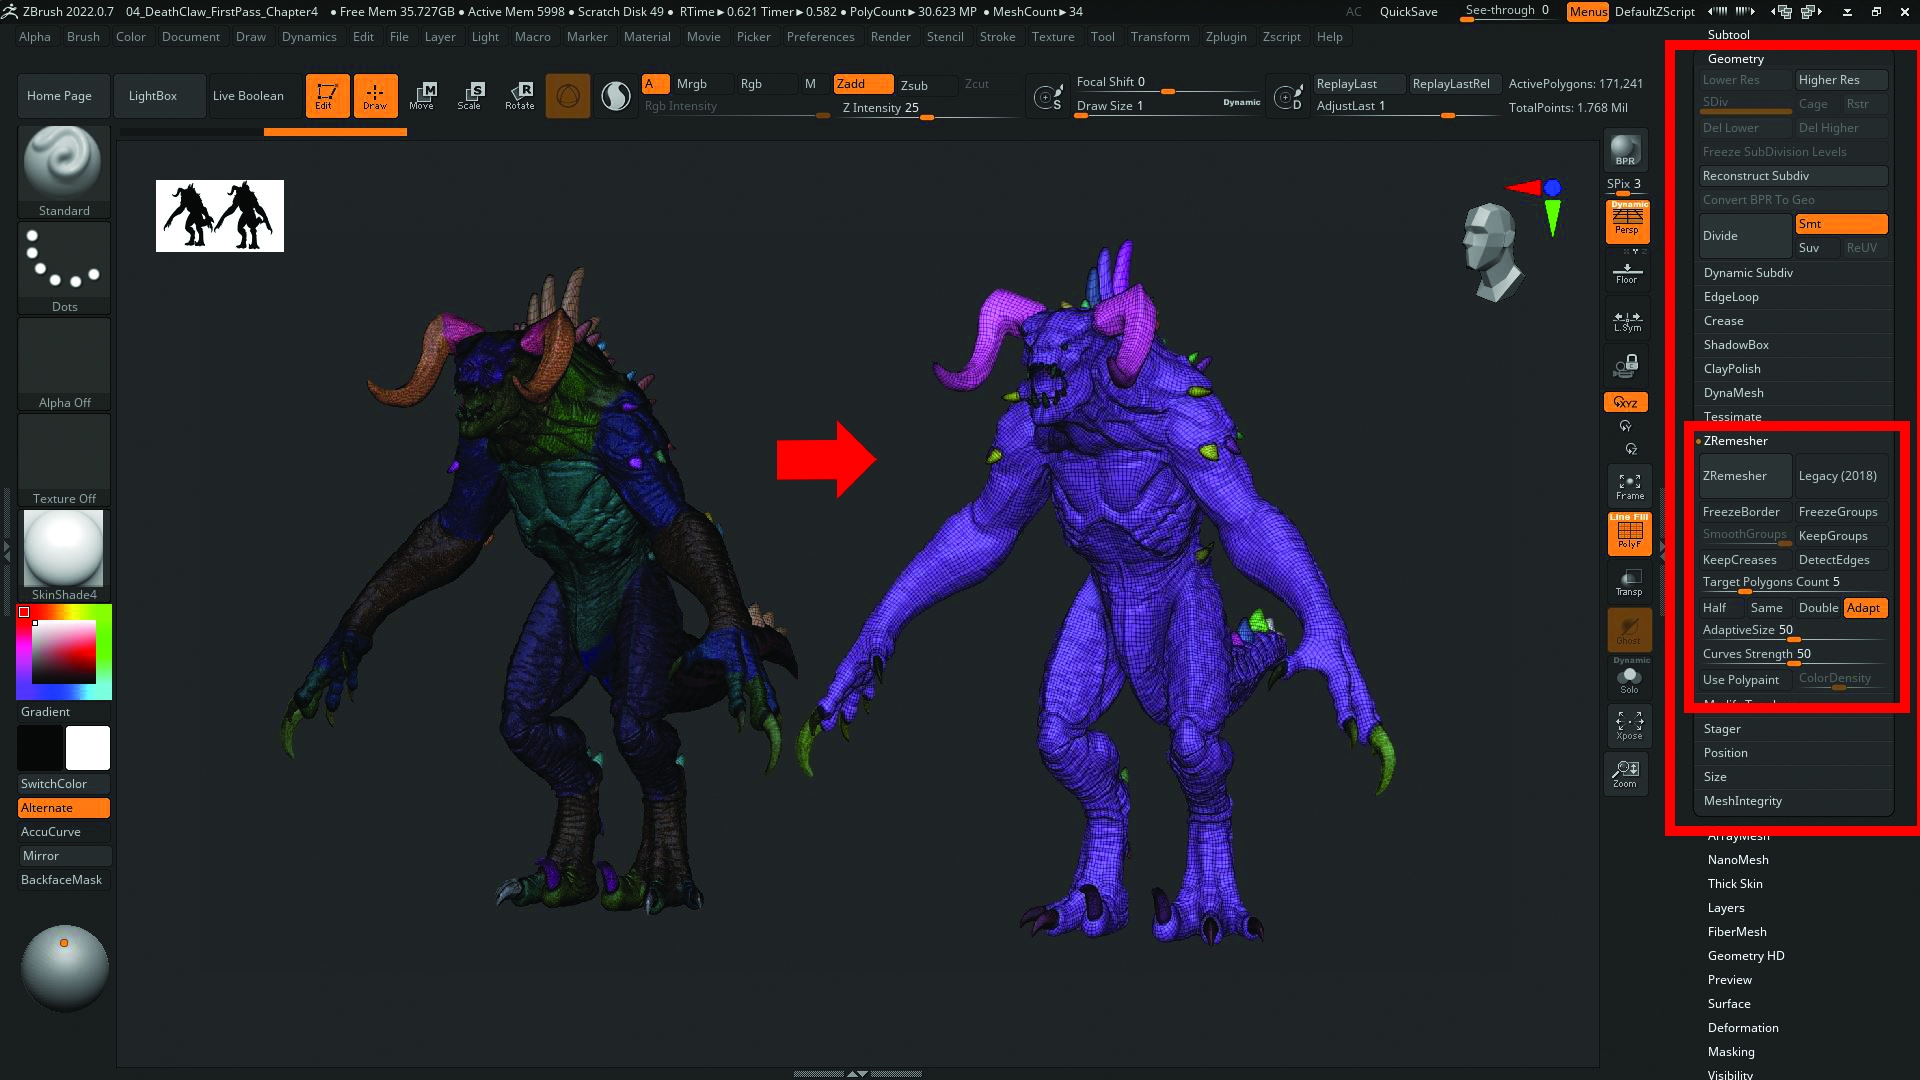
Task: Expand the Surface panel section
Action: click(x=1729, y=1004)
